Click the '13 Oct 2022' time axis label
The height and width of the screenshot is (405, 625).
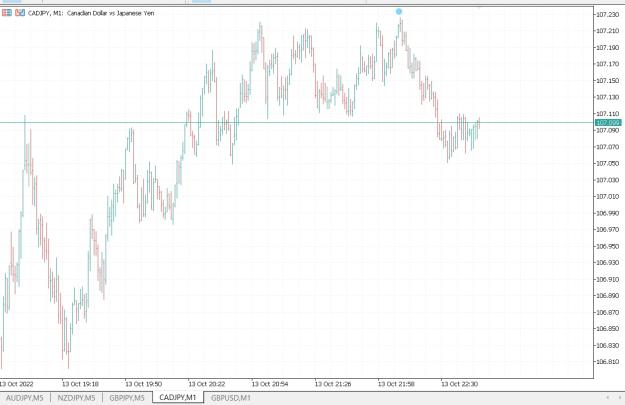[x=16, y=384]
